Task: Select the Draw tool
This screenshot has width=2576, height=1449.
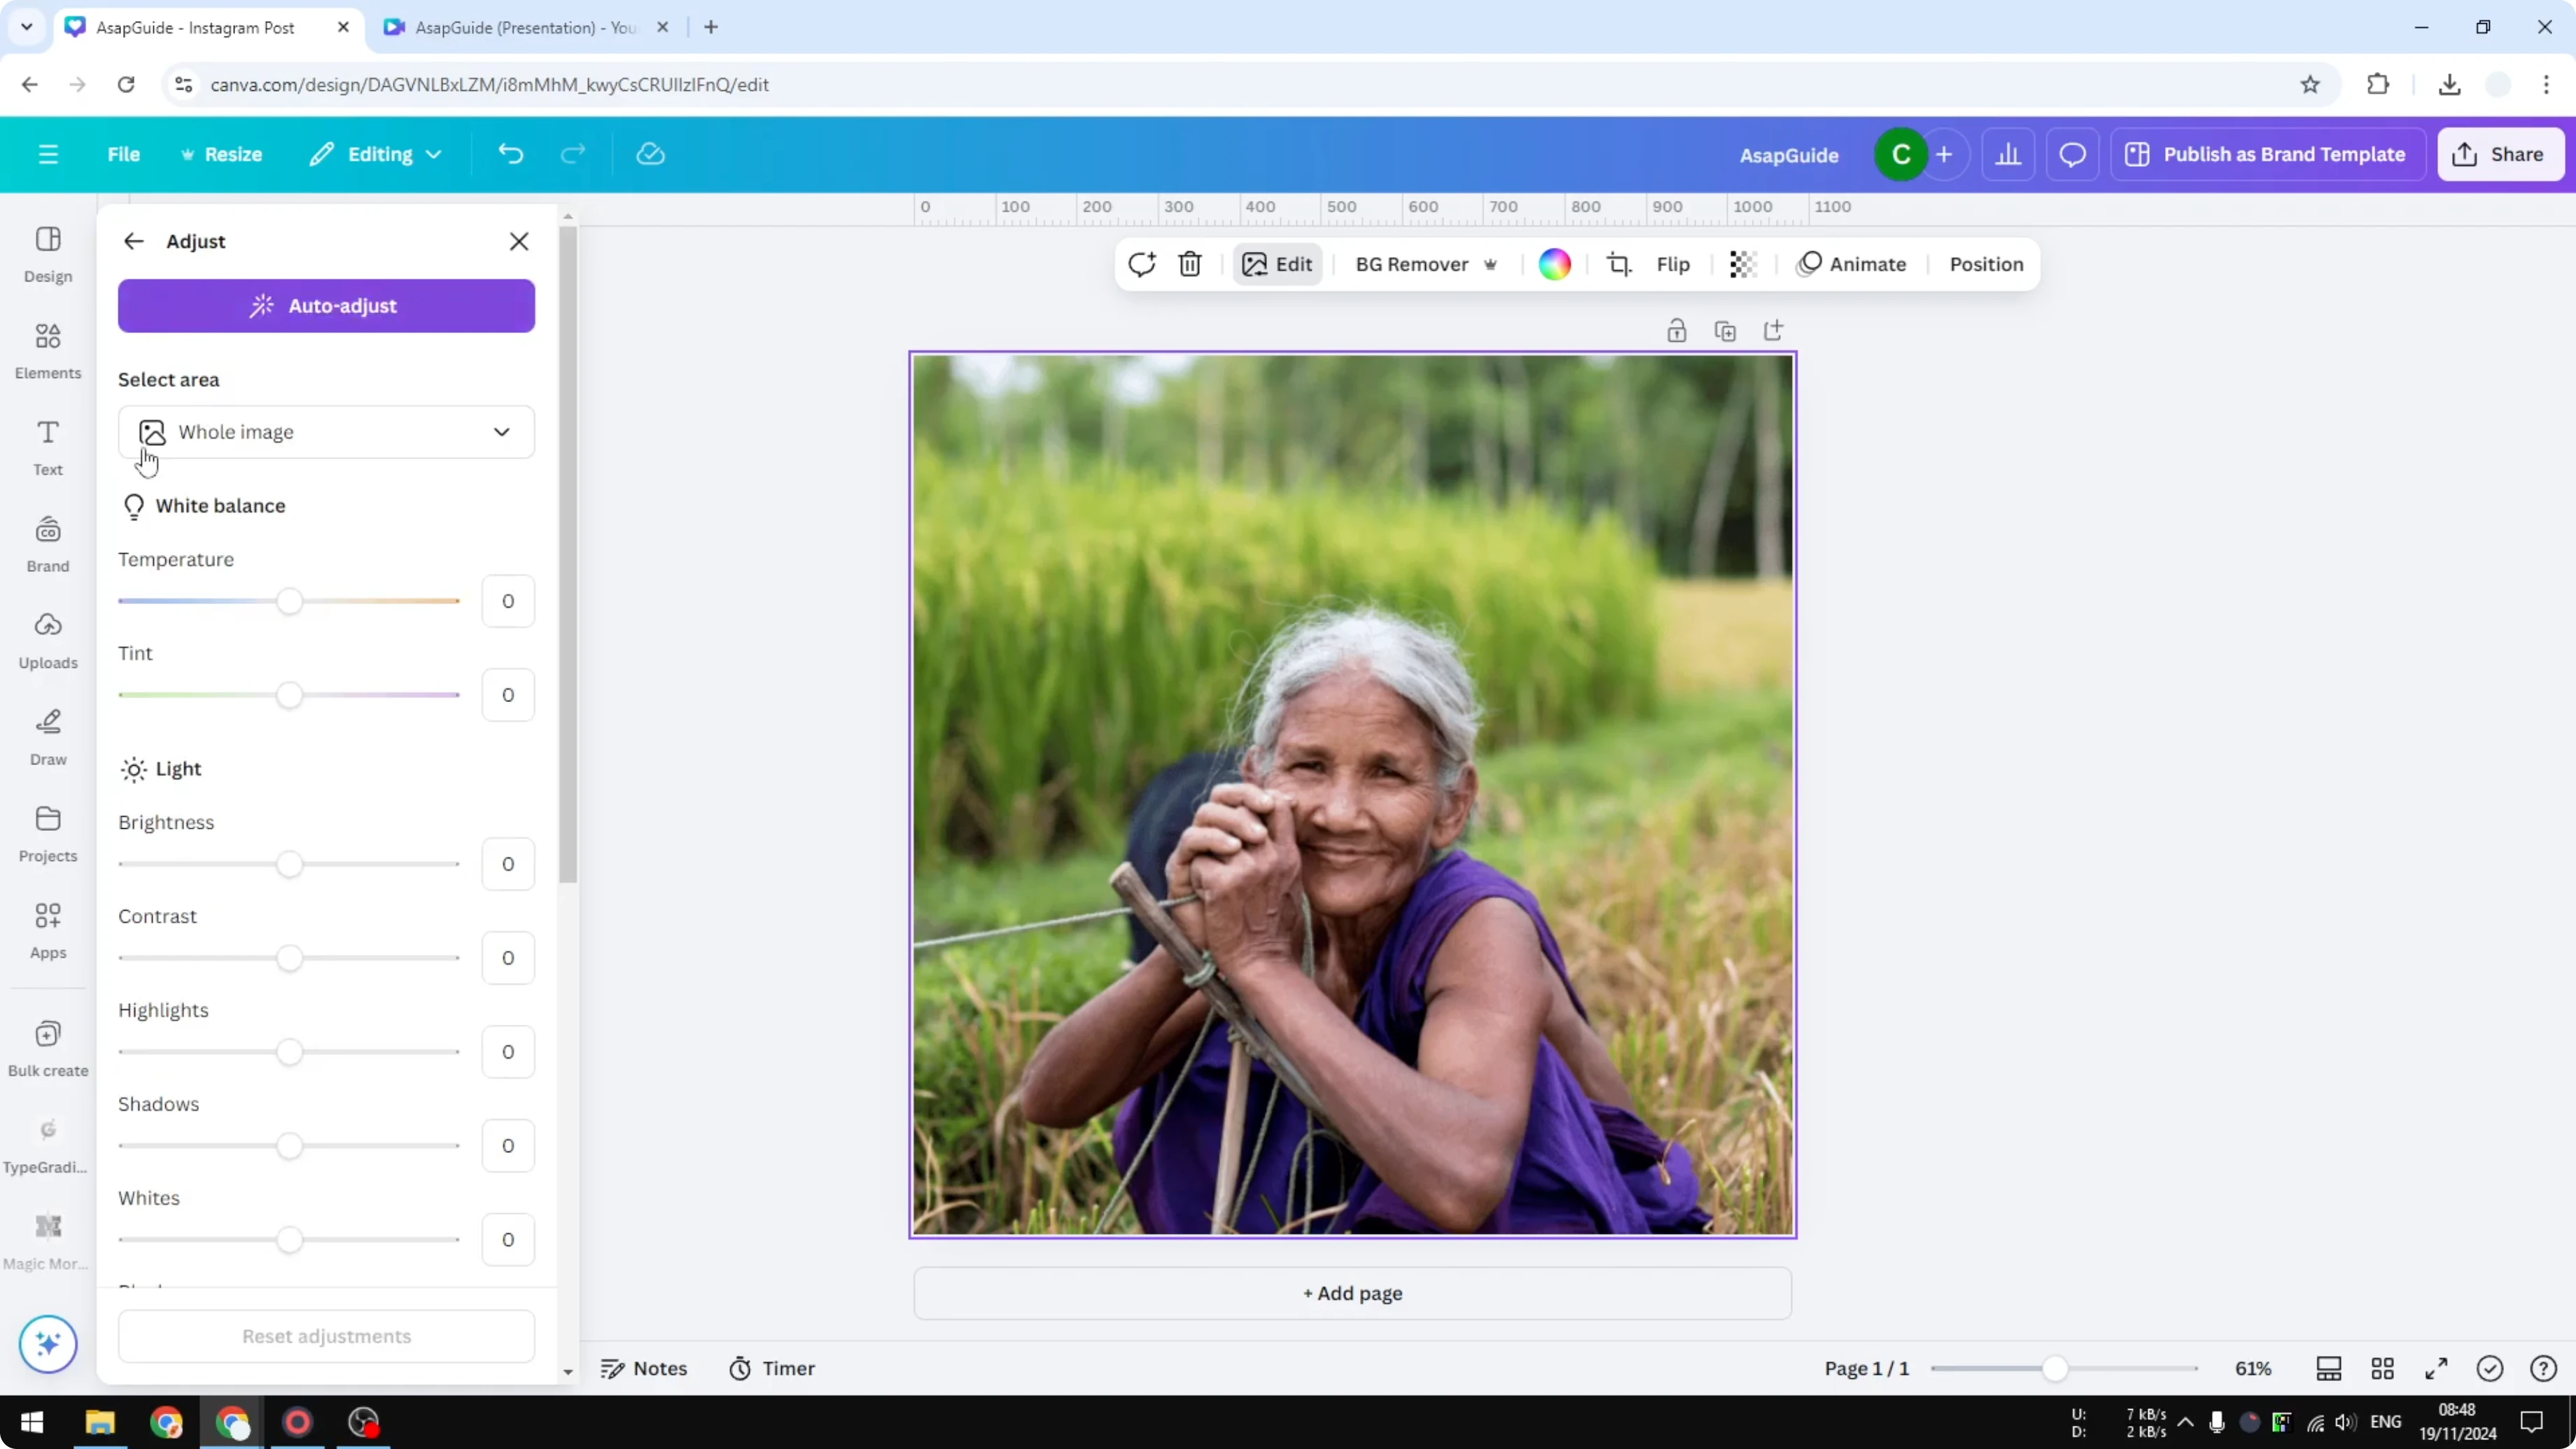Action: point(47,737)
